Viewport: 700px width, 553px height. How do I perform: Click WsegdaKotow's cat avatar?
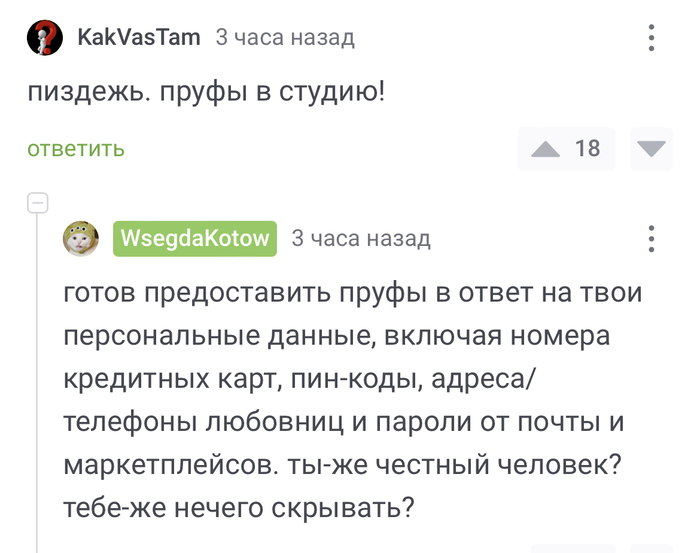coord(81,238)
